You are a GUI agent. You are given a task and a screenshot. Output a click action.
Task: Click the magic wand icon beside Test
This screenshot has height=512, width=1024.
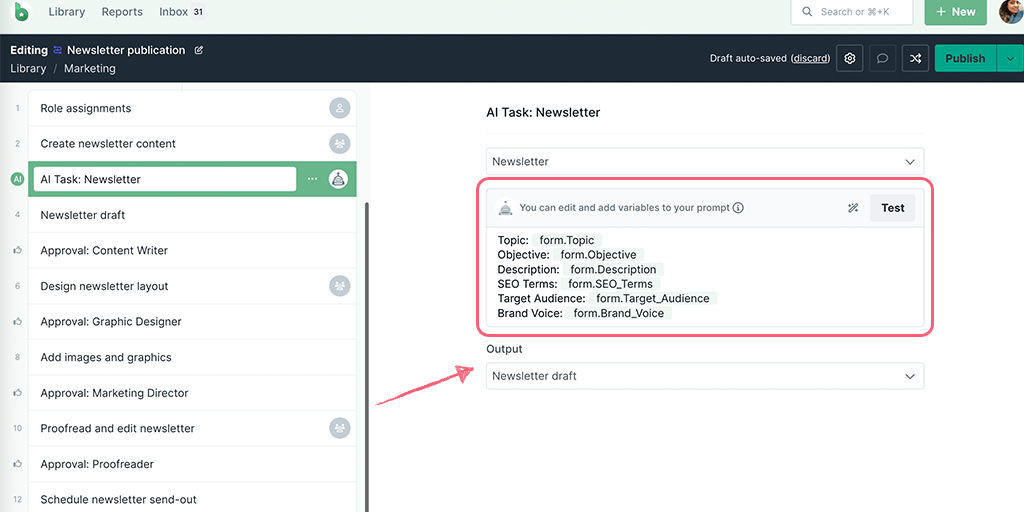(853, 208)
